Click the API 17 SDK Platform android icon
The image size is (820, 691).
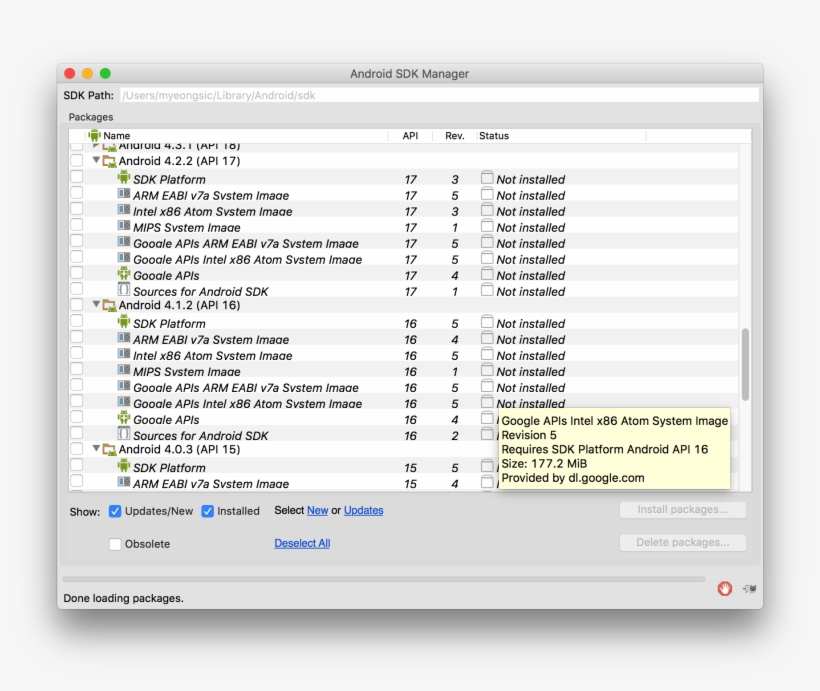tap(123, 177)
